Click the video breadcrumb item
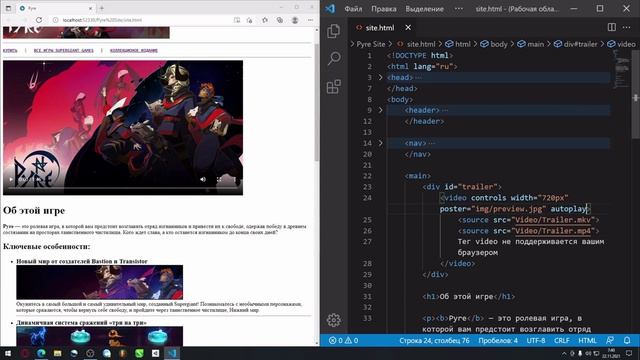This screenshot has height=360, width=640. [621, 44]
